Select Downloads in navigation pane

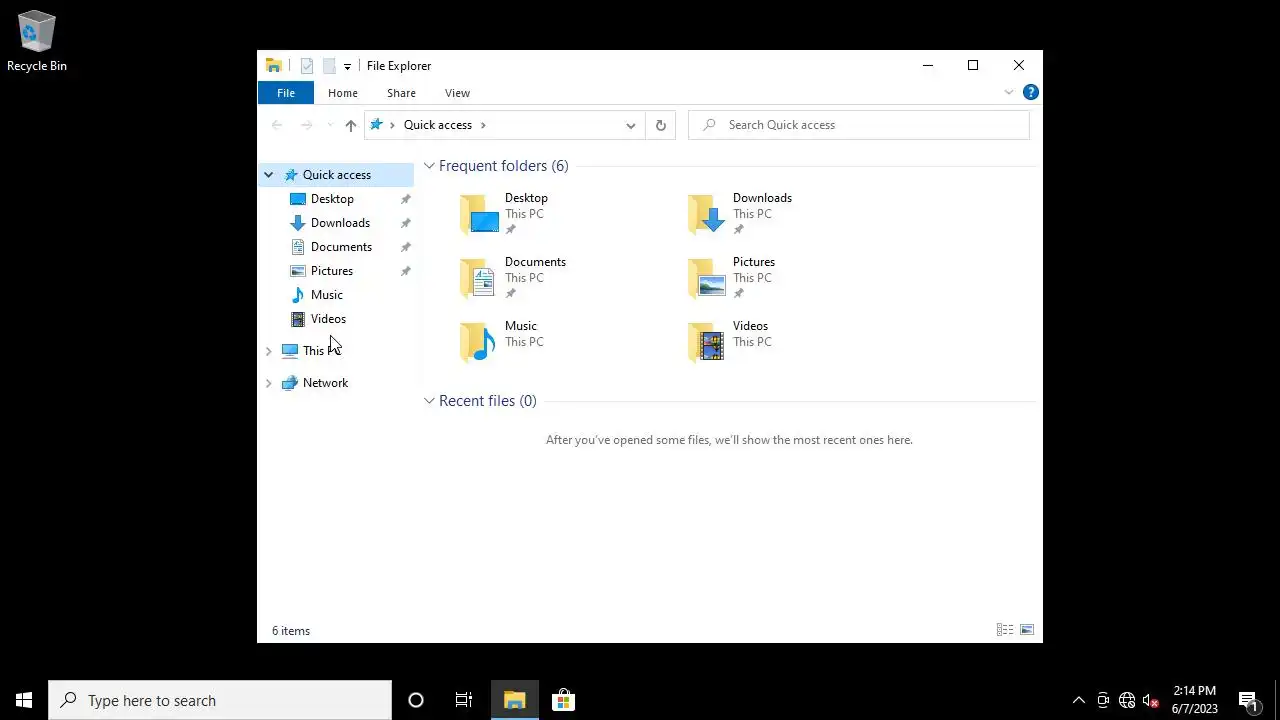340,223
